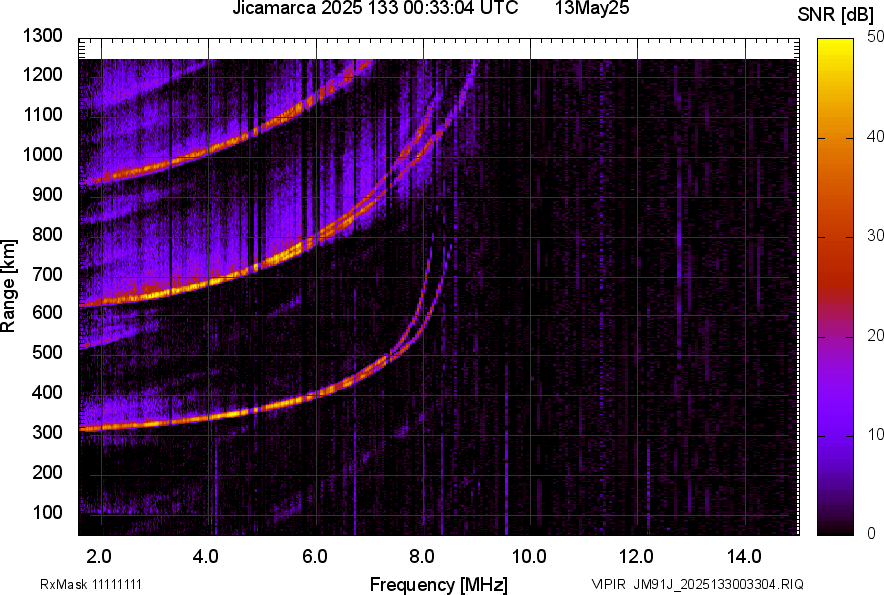Click the range tick label '1300'

point(43,36)
